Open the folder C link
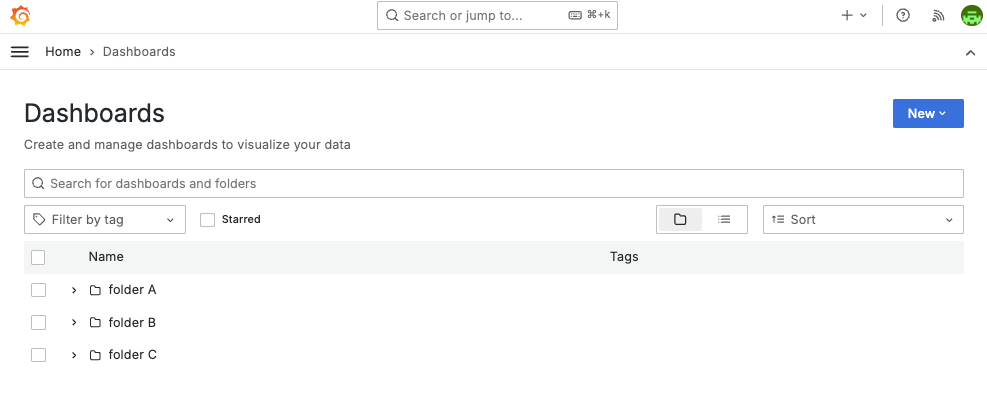Viewport: 987px width, 405px height. [133, 355]
